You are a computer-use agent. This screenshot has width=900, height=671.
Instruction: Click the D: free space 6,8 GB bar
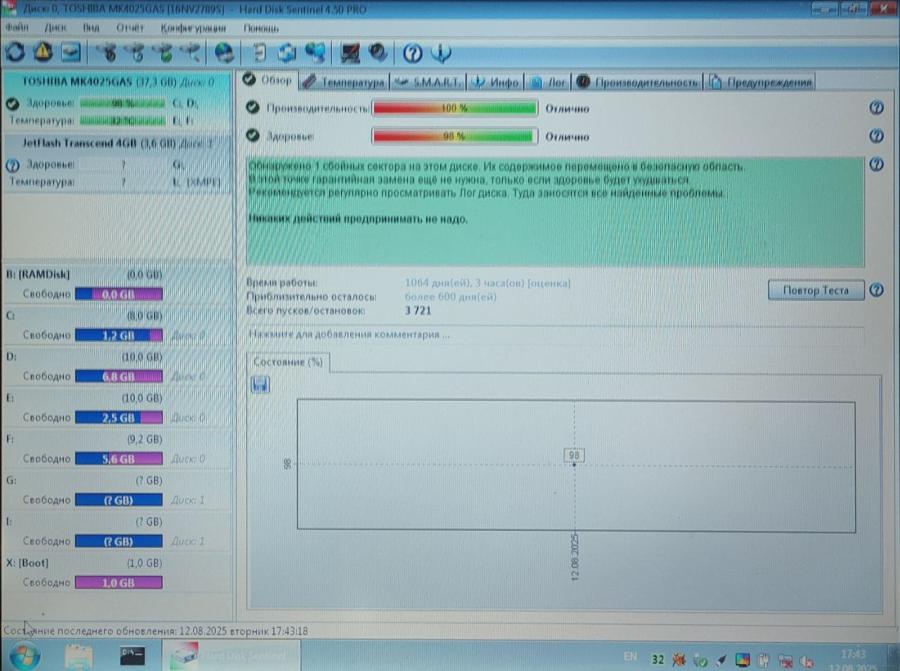[119, 377]
